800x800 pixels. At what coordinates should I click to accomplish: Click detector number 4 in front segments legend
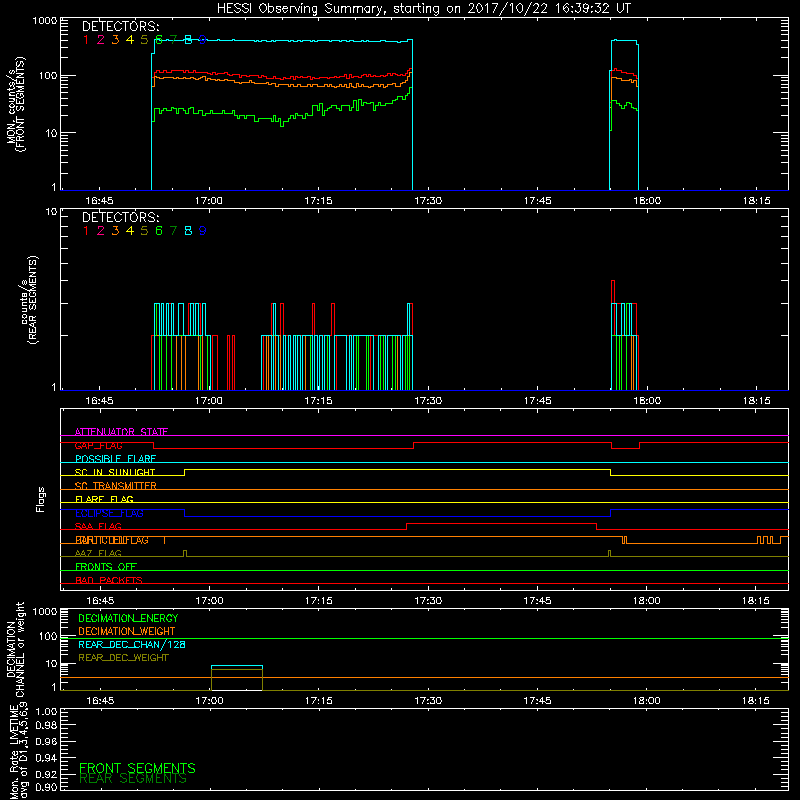pos(130,40)
